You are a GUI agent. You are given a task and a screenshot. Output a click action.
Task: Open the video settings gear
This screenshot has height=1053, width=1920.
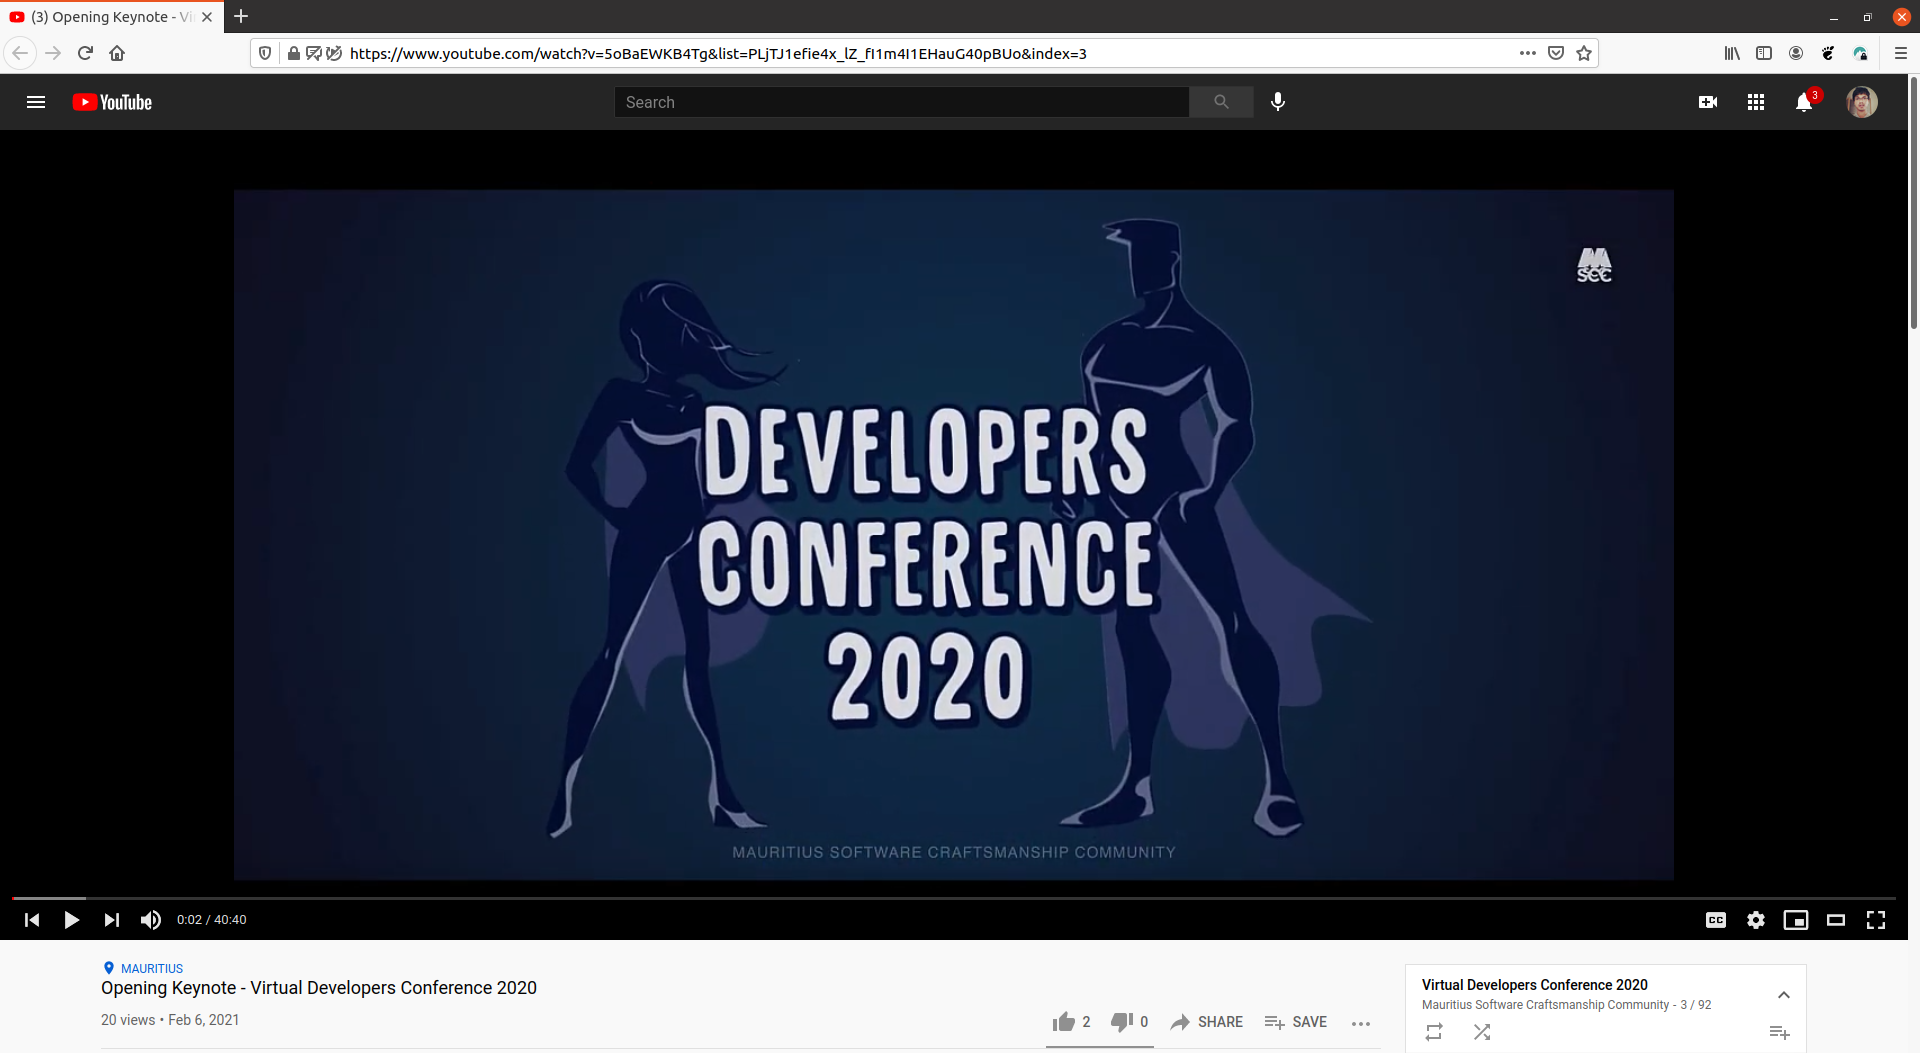pyautogui.click(x=1756, y=919)
